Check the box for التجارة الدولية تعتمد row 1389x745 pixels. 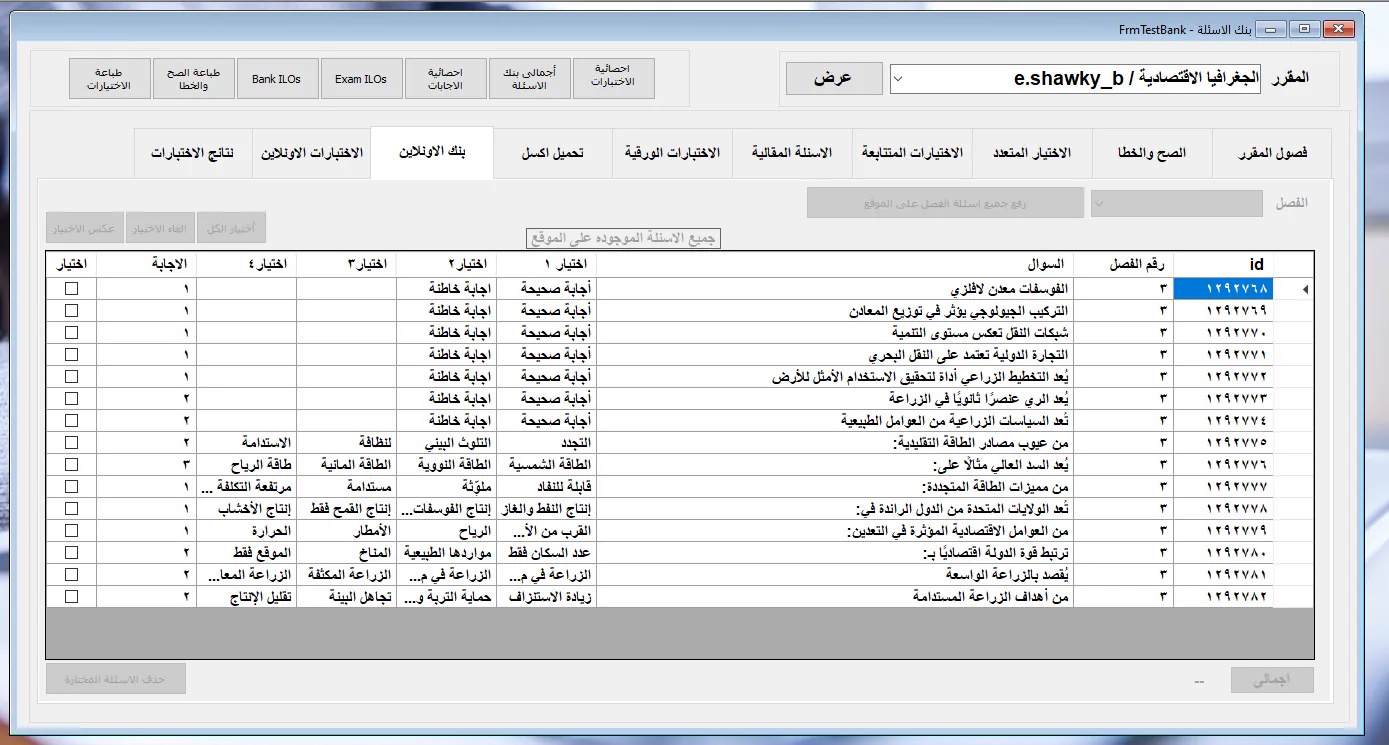[x=71, y=354]
